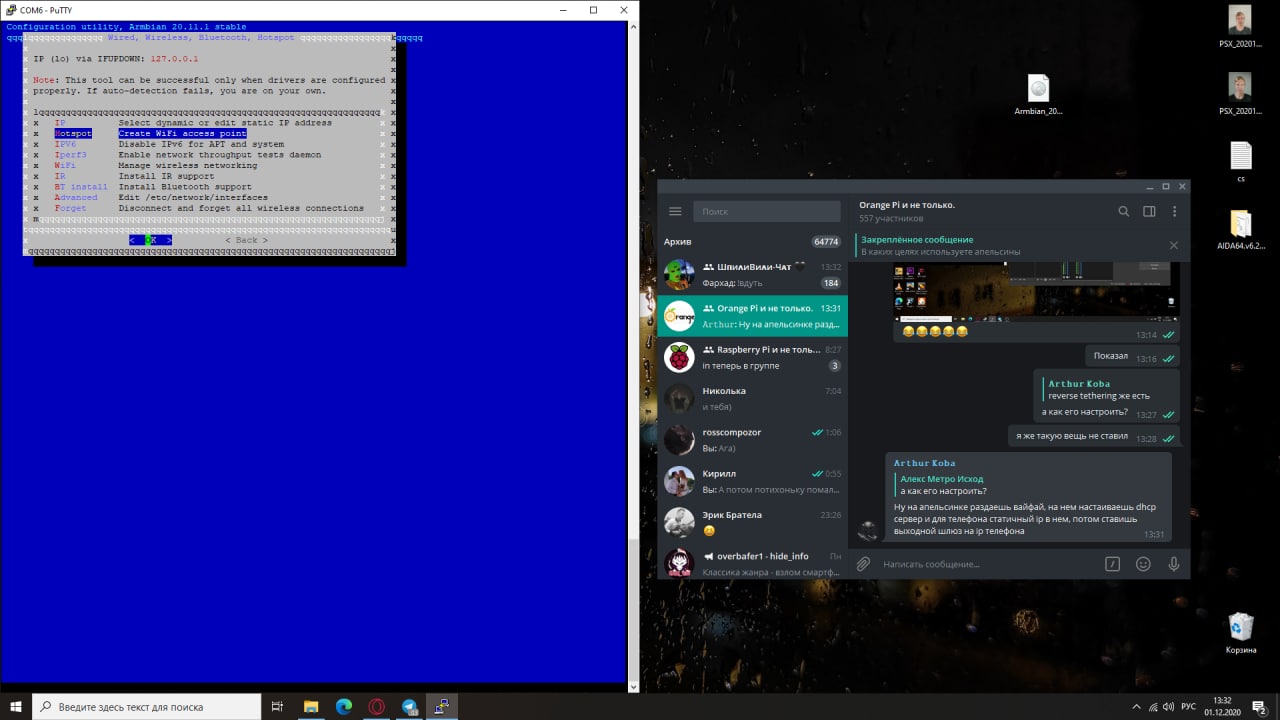
Task: Switch to Telegram on taskbar
Action: [409, 706]
